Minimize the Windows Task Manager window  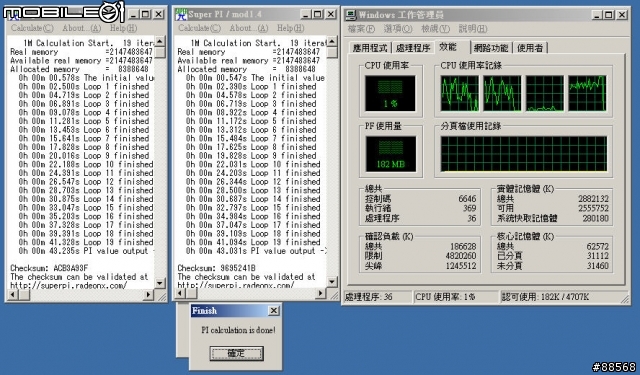[597, 15]
